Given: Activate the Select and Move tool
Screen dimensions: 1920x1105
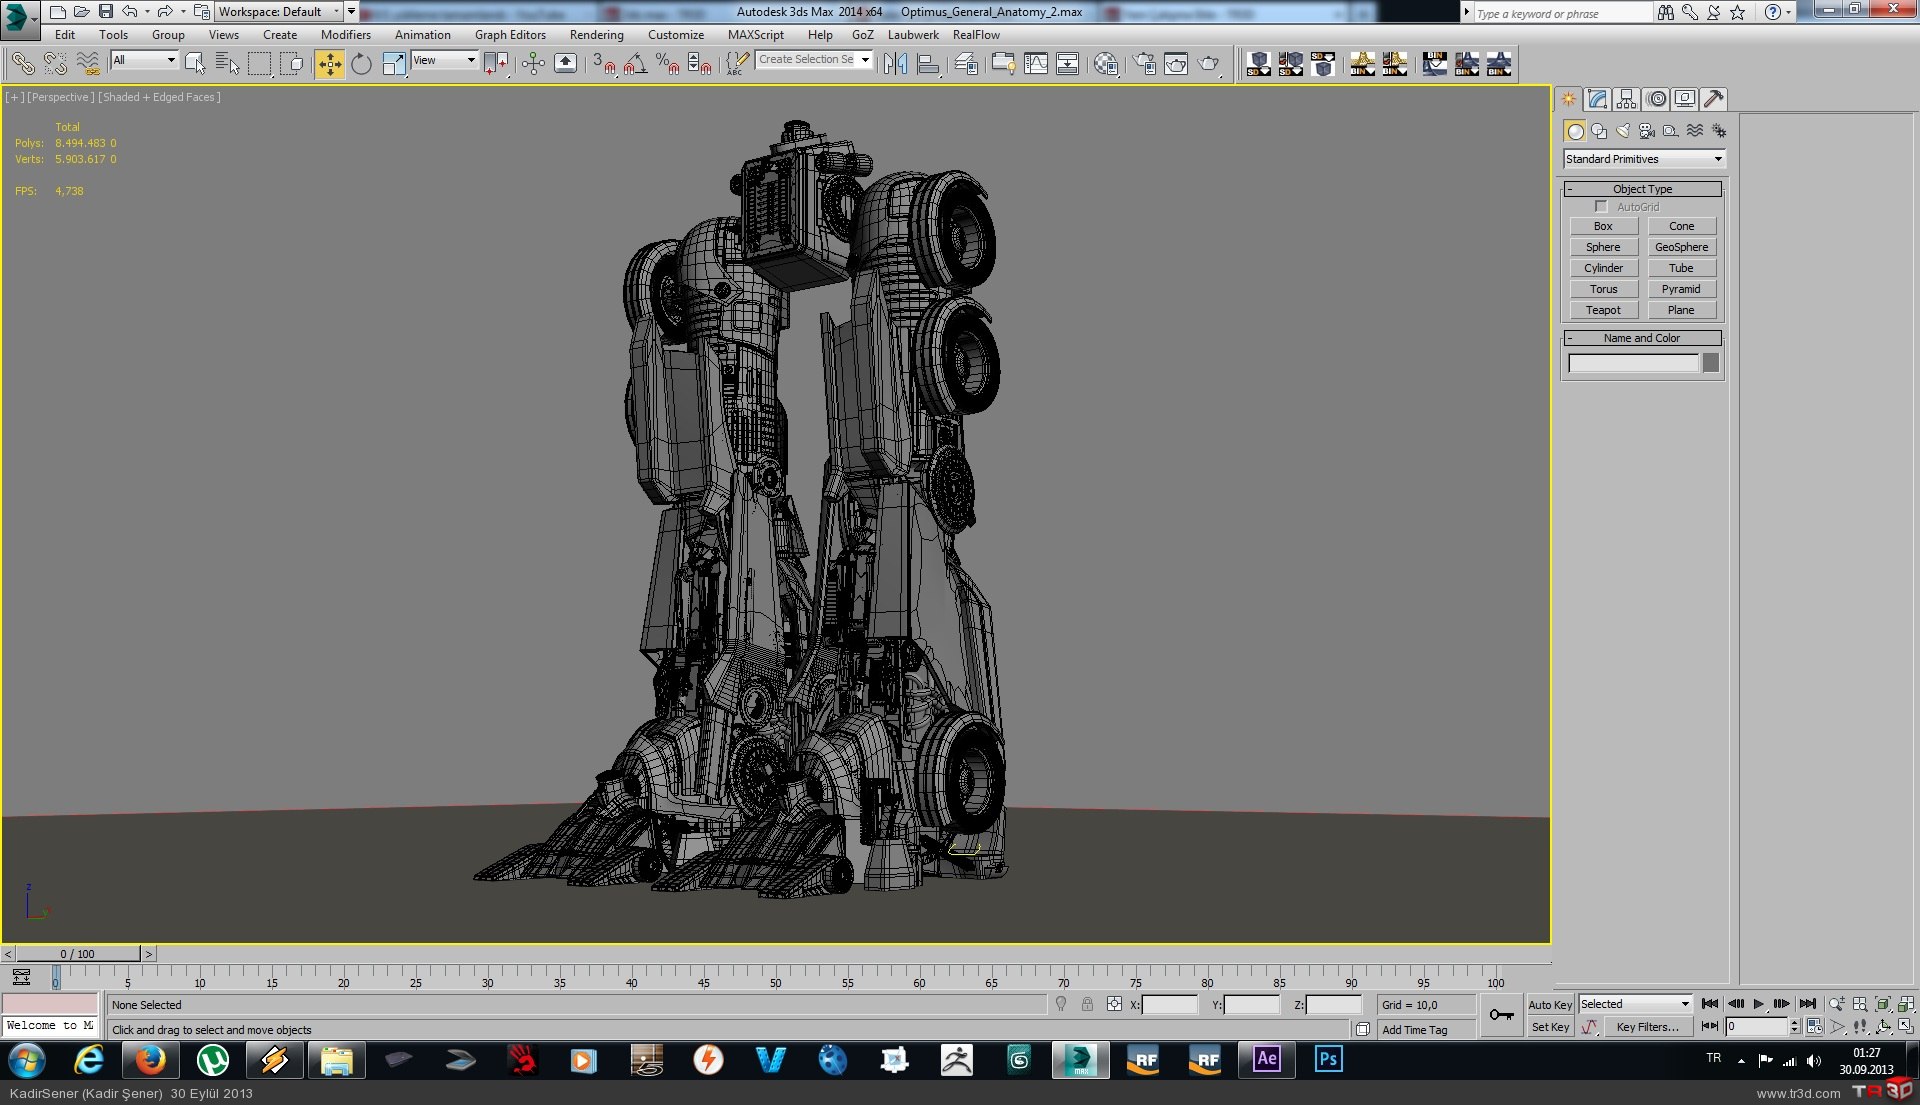Looking at the screenshot, I should (x=329, y=64).
